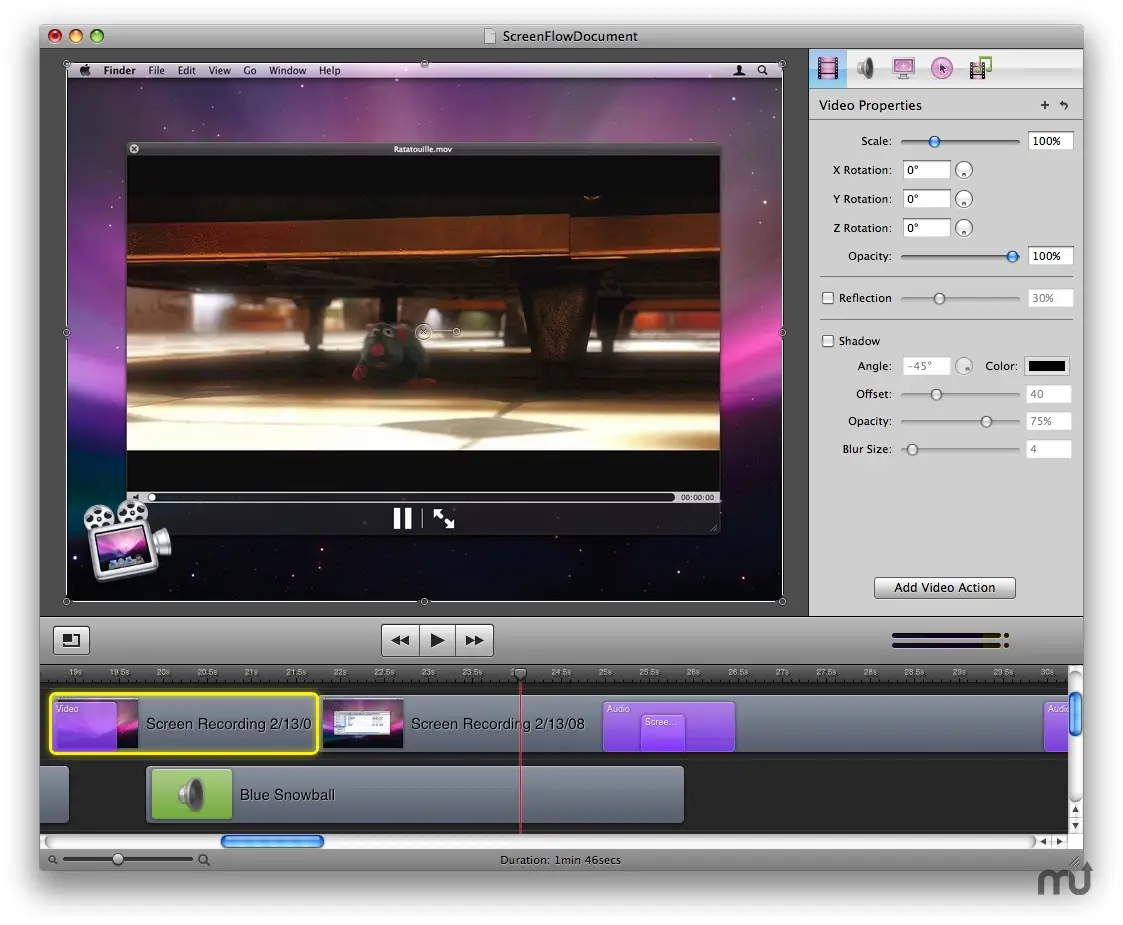Click the timeline playhead marker

click(x=521, y=674)
